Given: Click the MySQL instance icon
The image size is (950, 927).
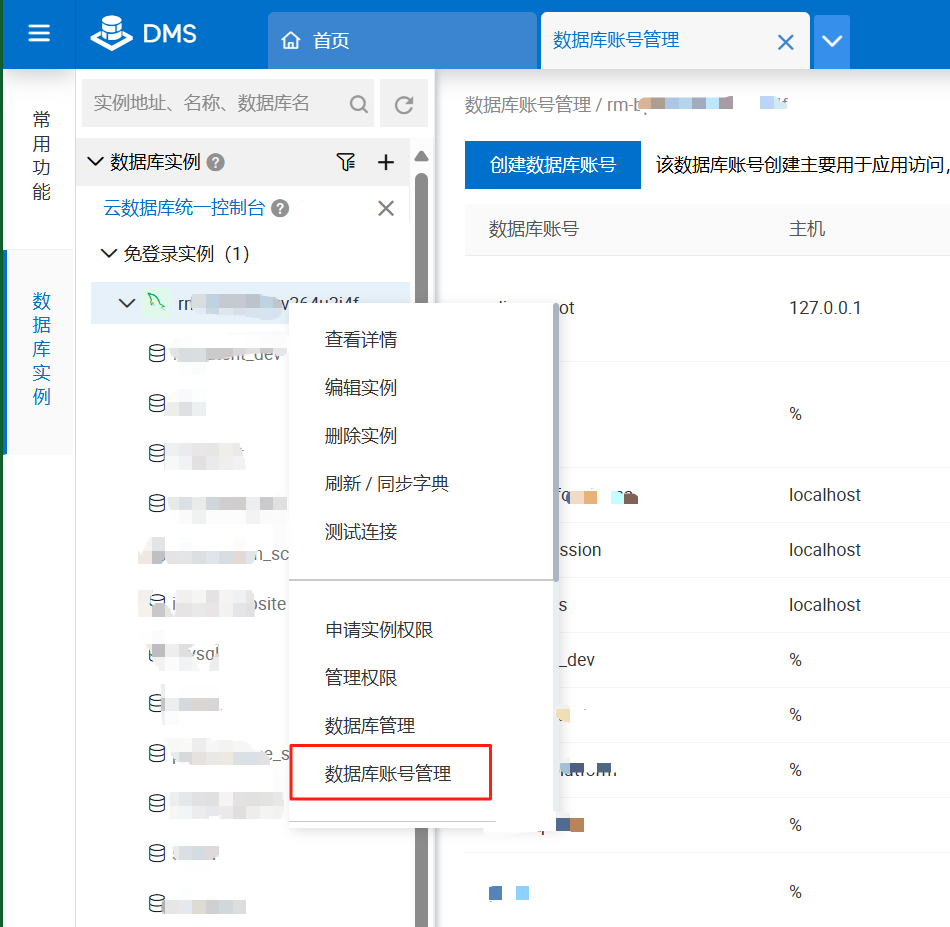Looking at the screenshot, I should (x=156, y=302).
